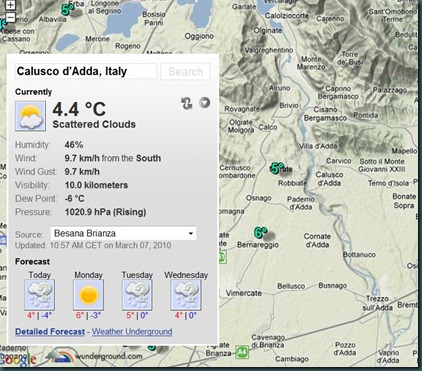Click the wunderground.com logo
This screenshot has width=422, height=371.
click(x=94, y=356)
